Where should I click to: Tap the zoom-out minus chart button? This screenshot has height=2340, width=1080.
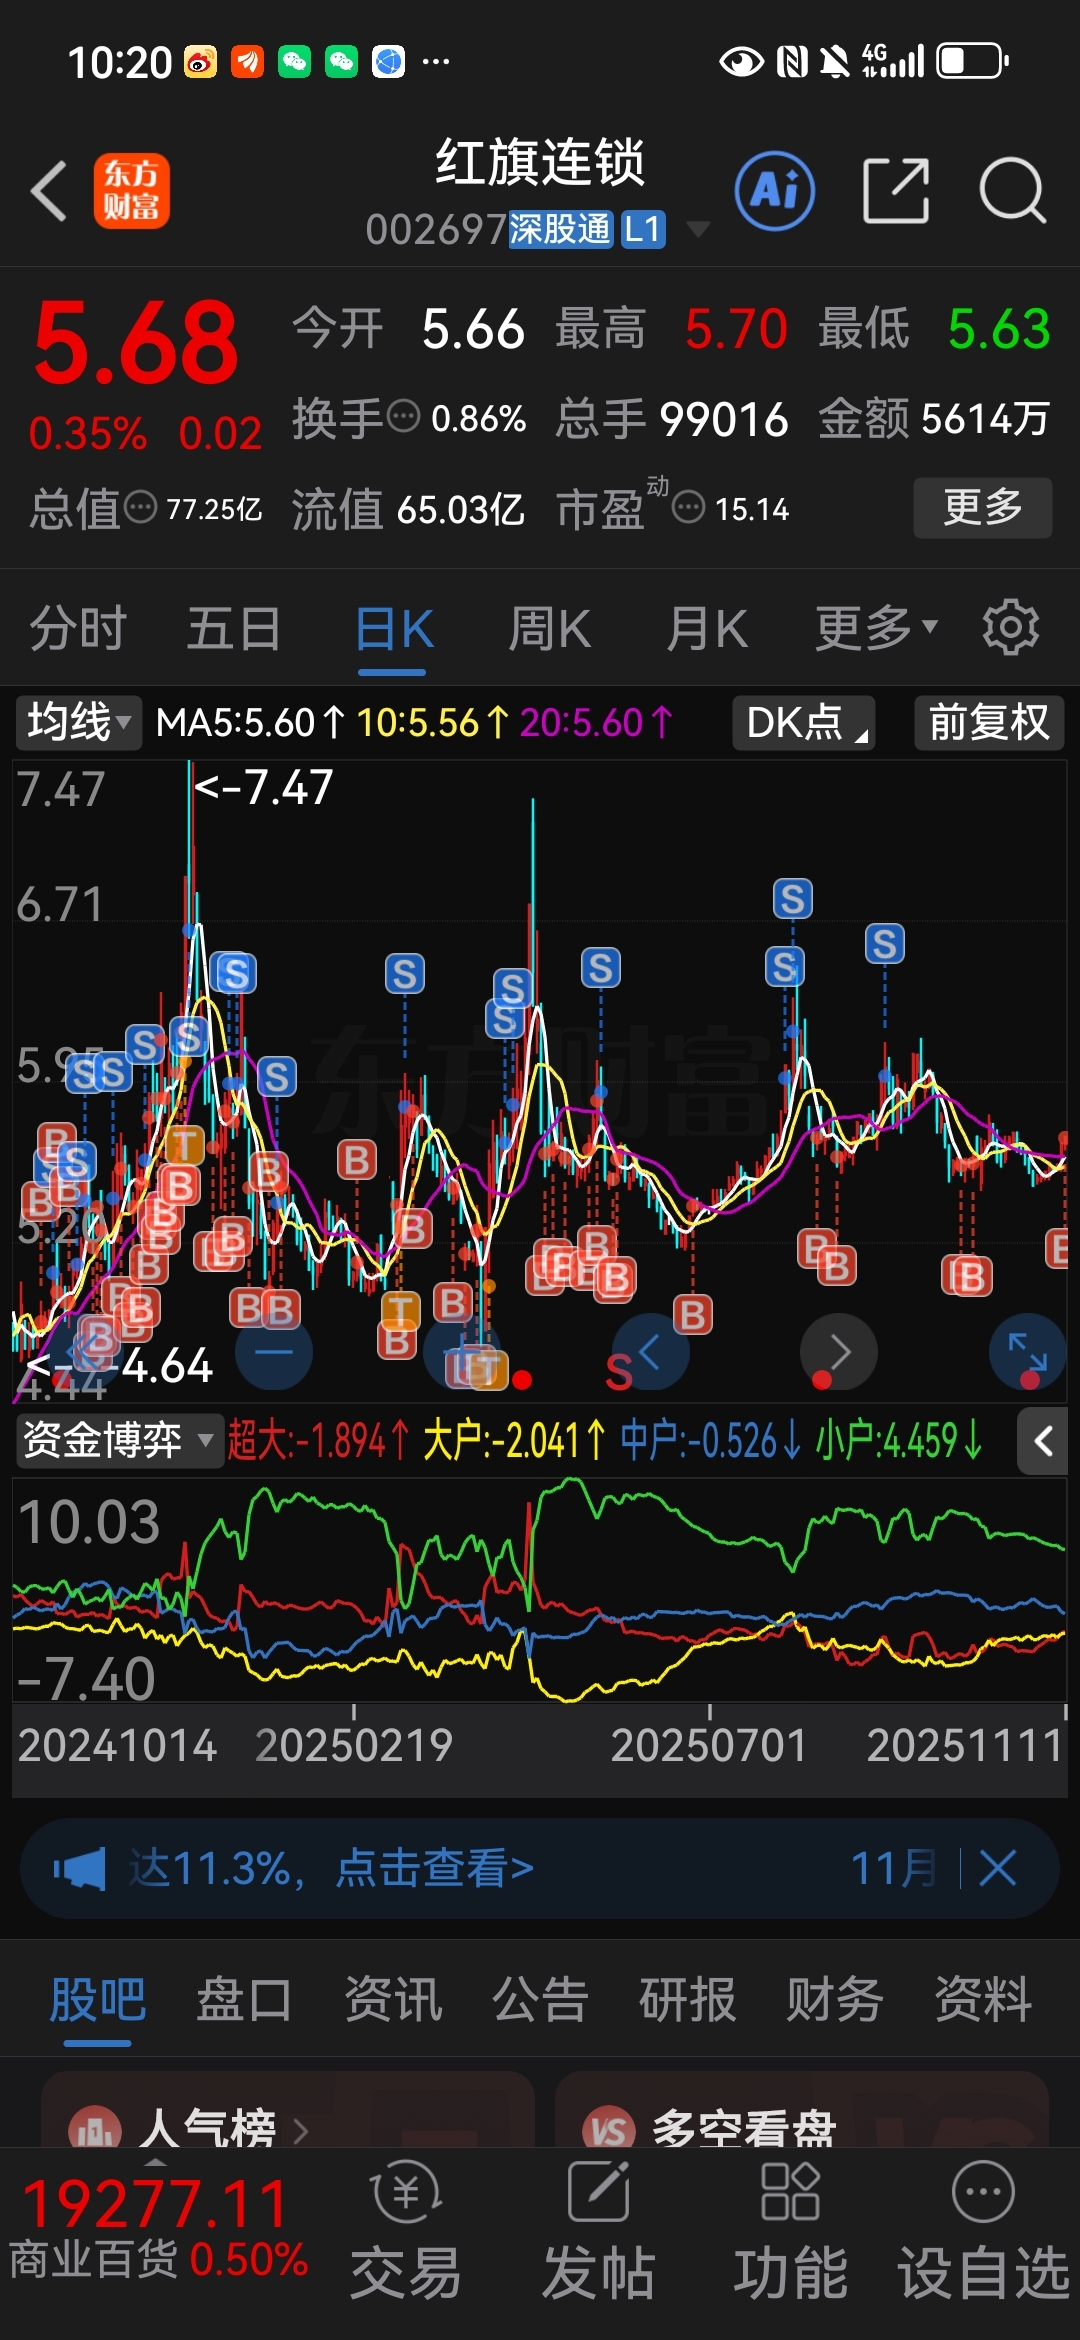[x=274, y=1352]
